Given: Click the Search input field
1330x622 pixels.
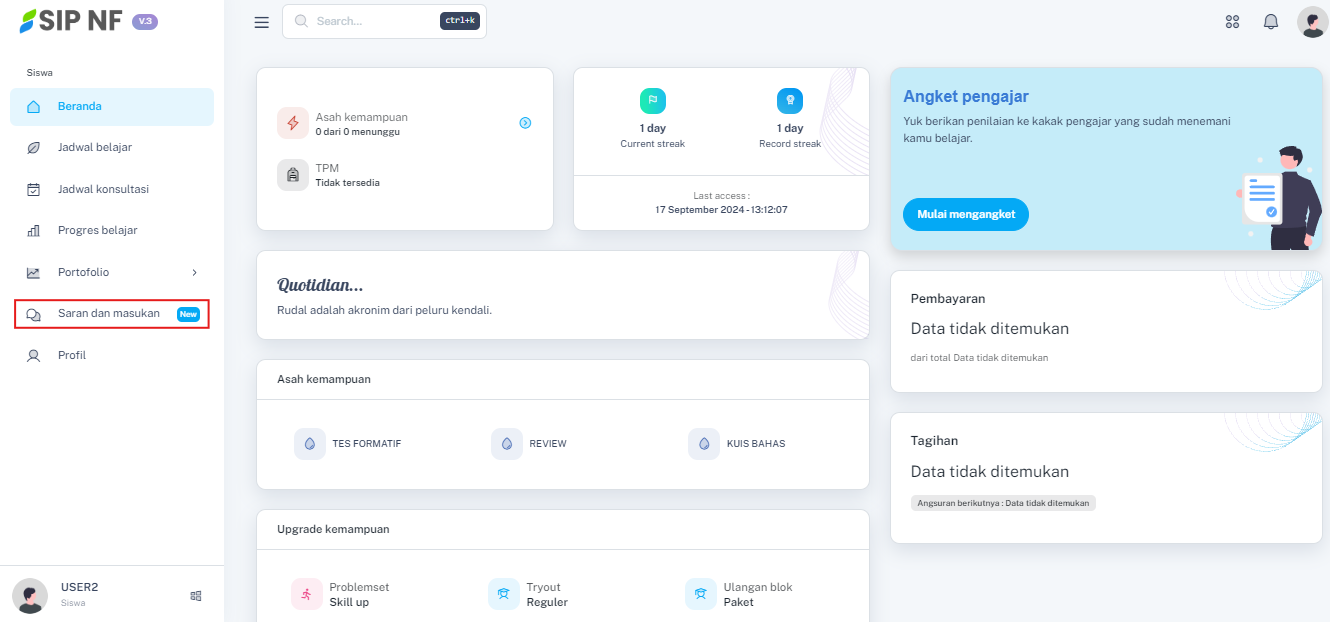Looking at the screenshot, I should click(375, 21).
